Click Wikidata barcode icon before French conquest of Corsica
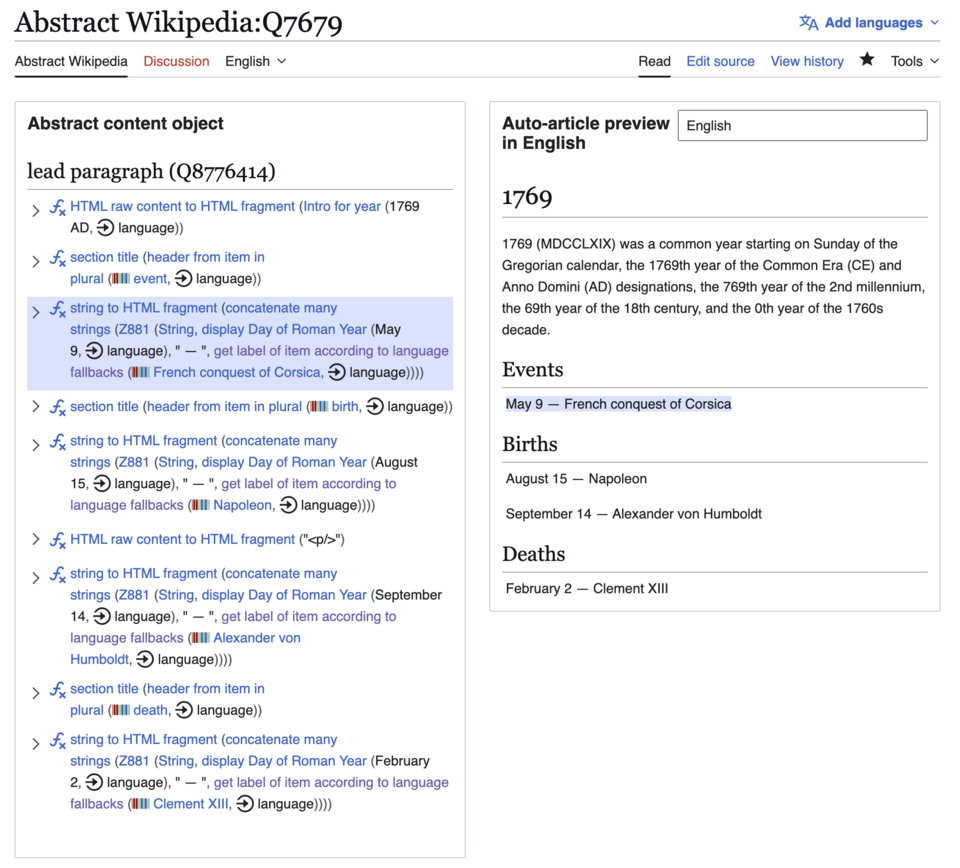 click(140, 372)
